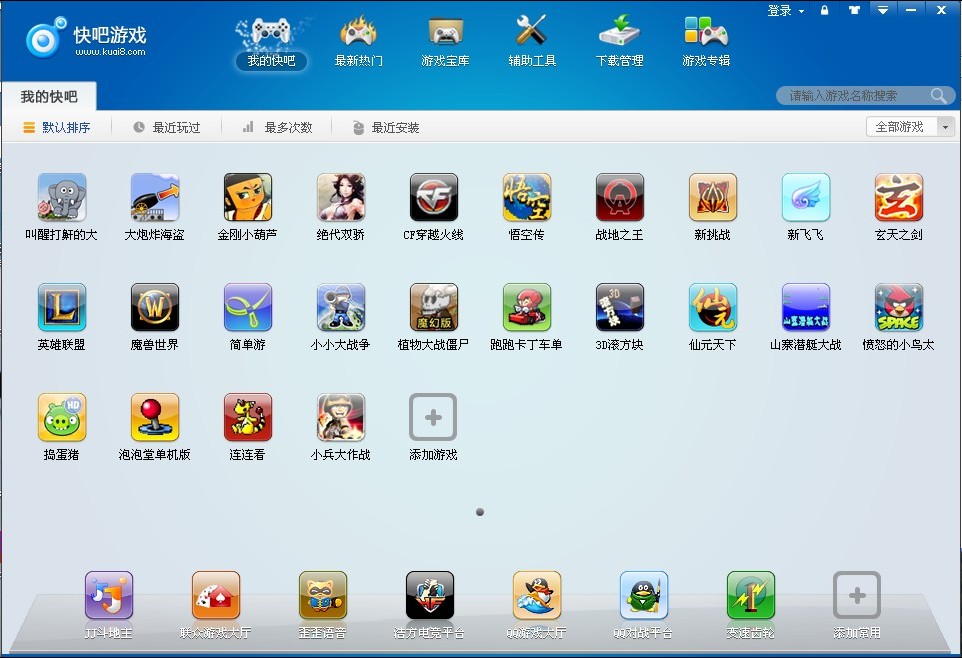Screen dimensions: 962x658
Task: Switch to 我的快吧 top navigation
Action: tap(271, 43)
